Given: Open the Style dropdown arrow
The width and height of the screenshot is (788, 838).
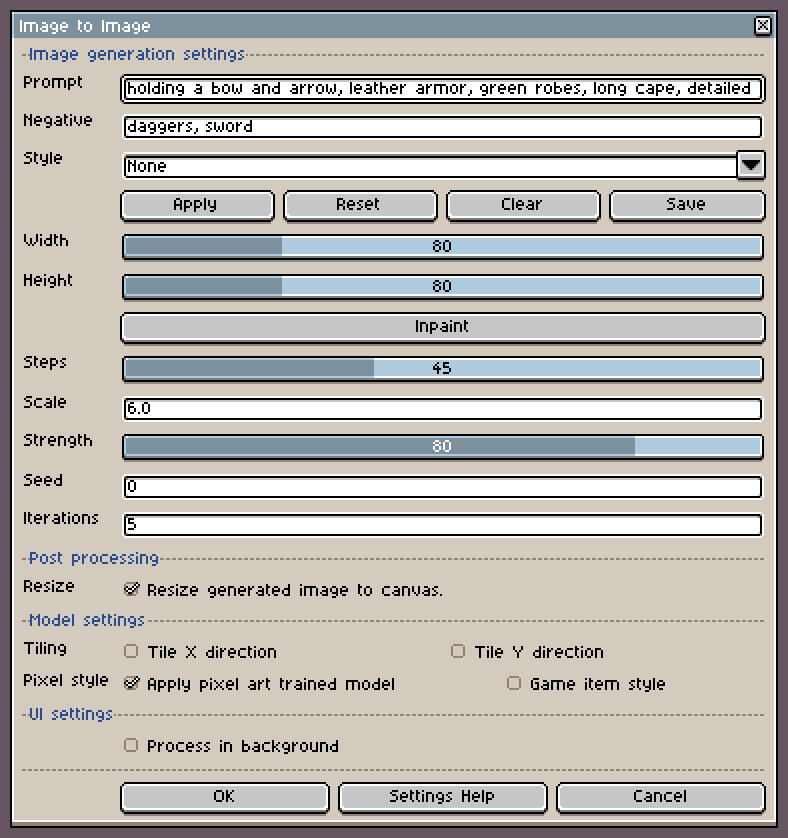Looking at the screenshot, I should coord(750,165).
